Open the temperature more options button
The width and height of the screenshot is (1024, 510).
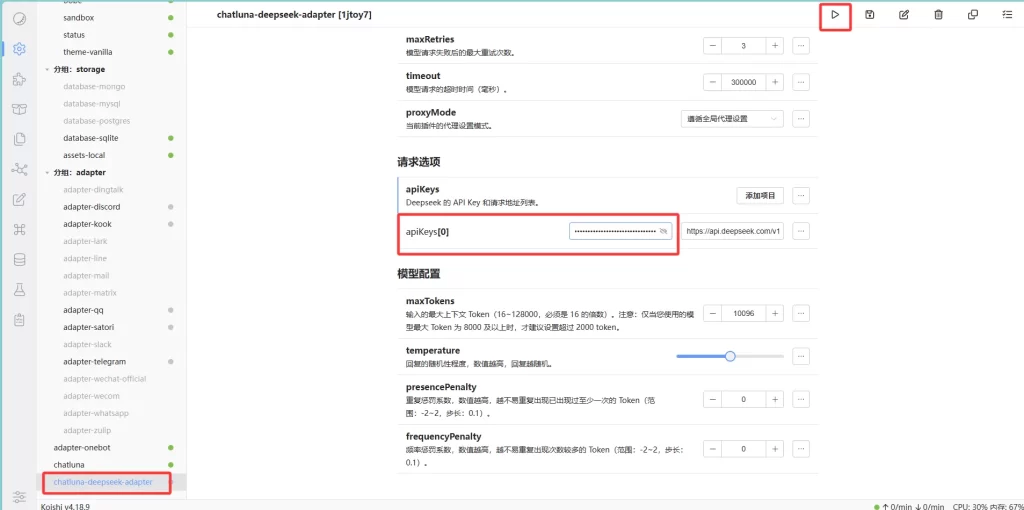pyautogui.click(x=801, y=356)
